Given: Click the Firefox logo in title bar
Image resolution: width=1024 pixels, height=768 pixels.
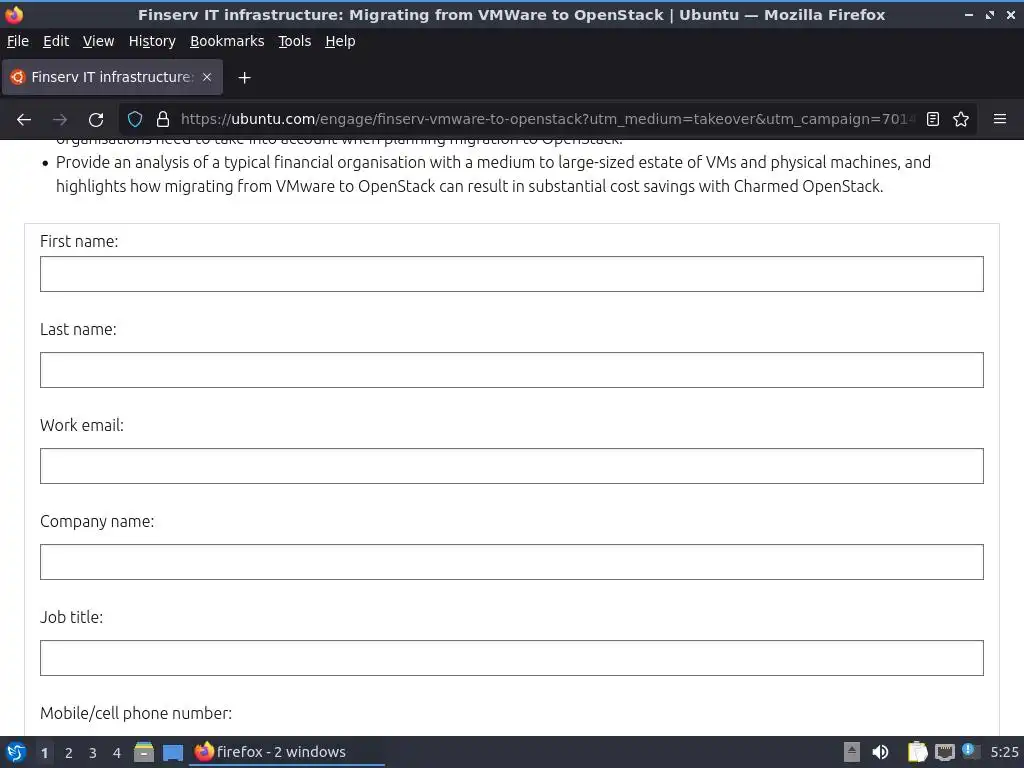Looking at the screenshot, I should pos(14,14).
